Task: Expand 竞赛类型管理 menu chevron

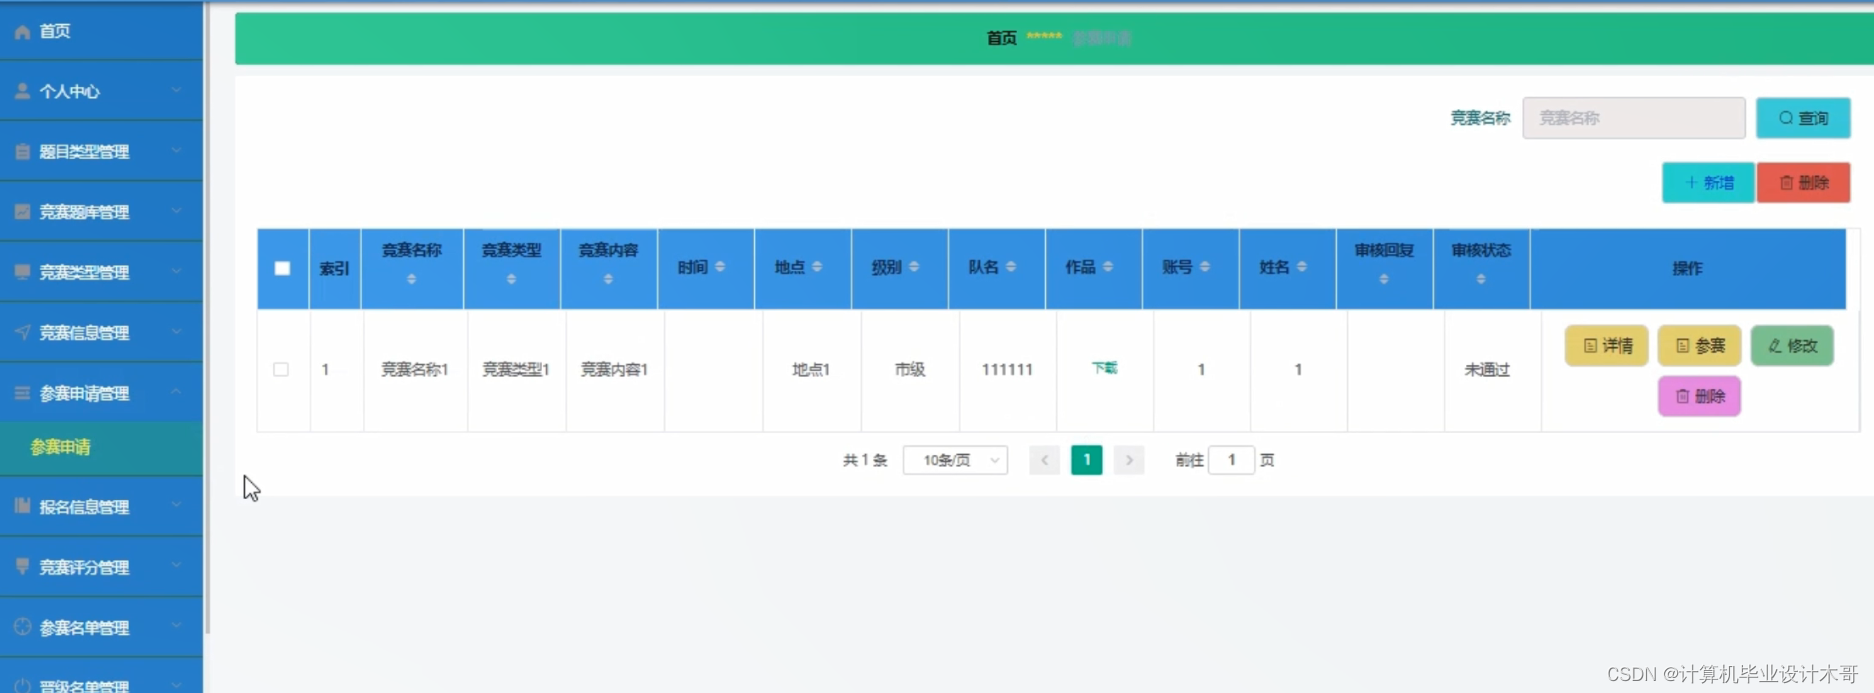Action: [176, 271]
